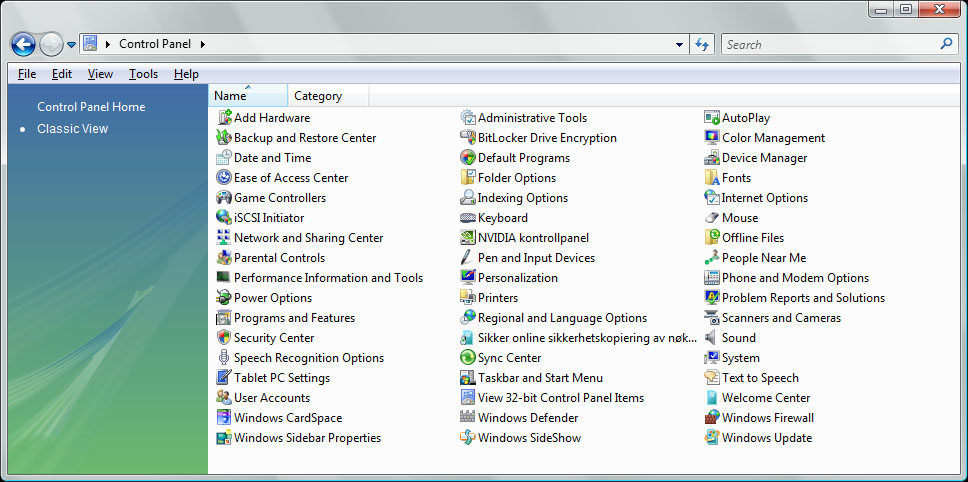
Task: Select Regional and Language Options label
Action: [x=562, y=318]
